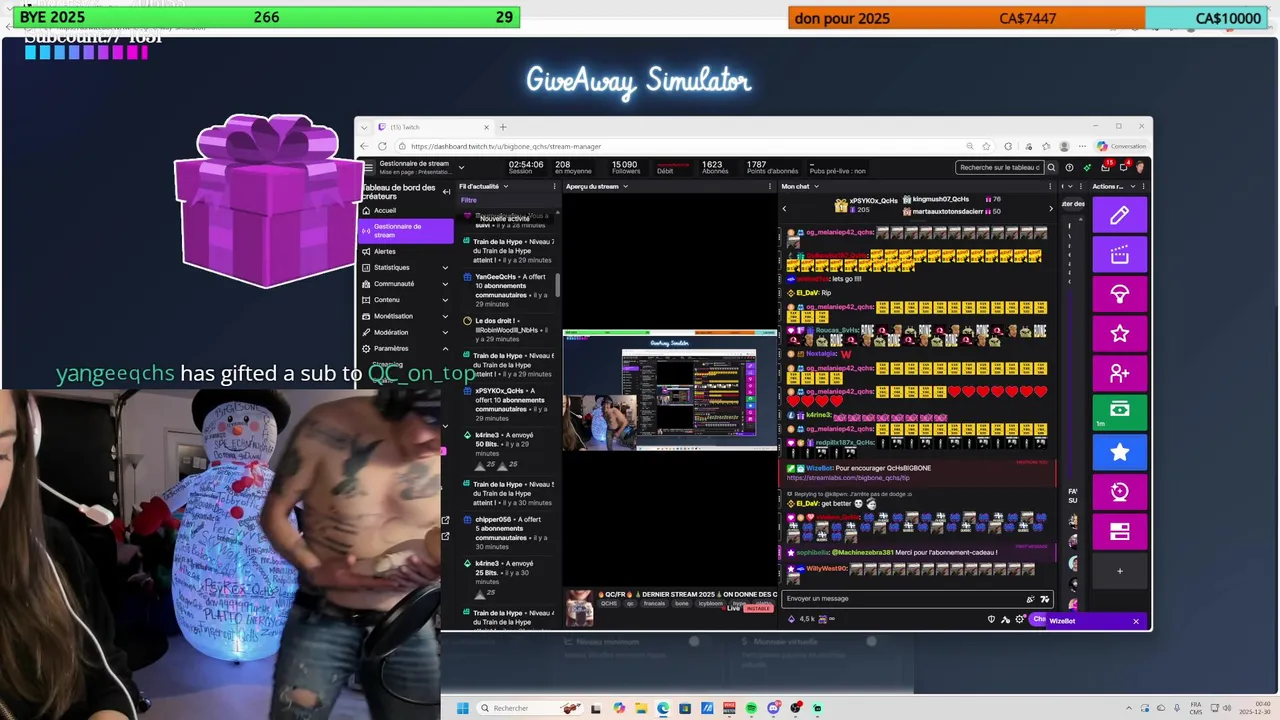Select Gestionnaire de stream in sidebar

(x=405, y=231)
